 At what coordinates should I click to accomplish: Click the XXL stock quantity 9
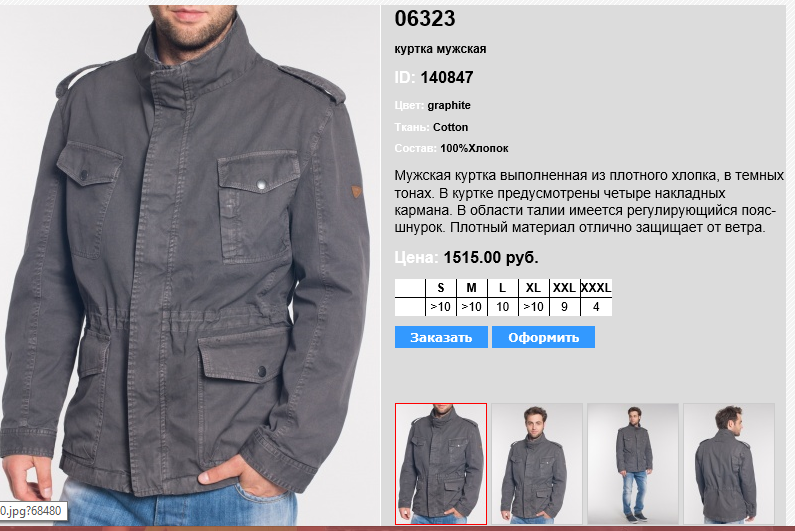tap(564, 307)
